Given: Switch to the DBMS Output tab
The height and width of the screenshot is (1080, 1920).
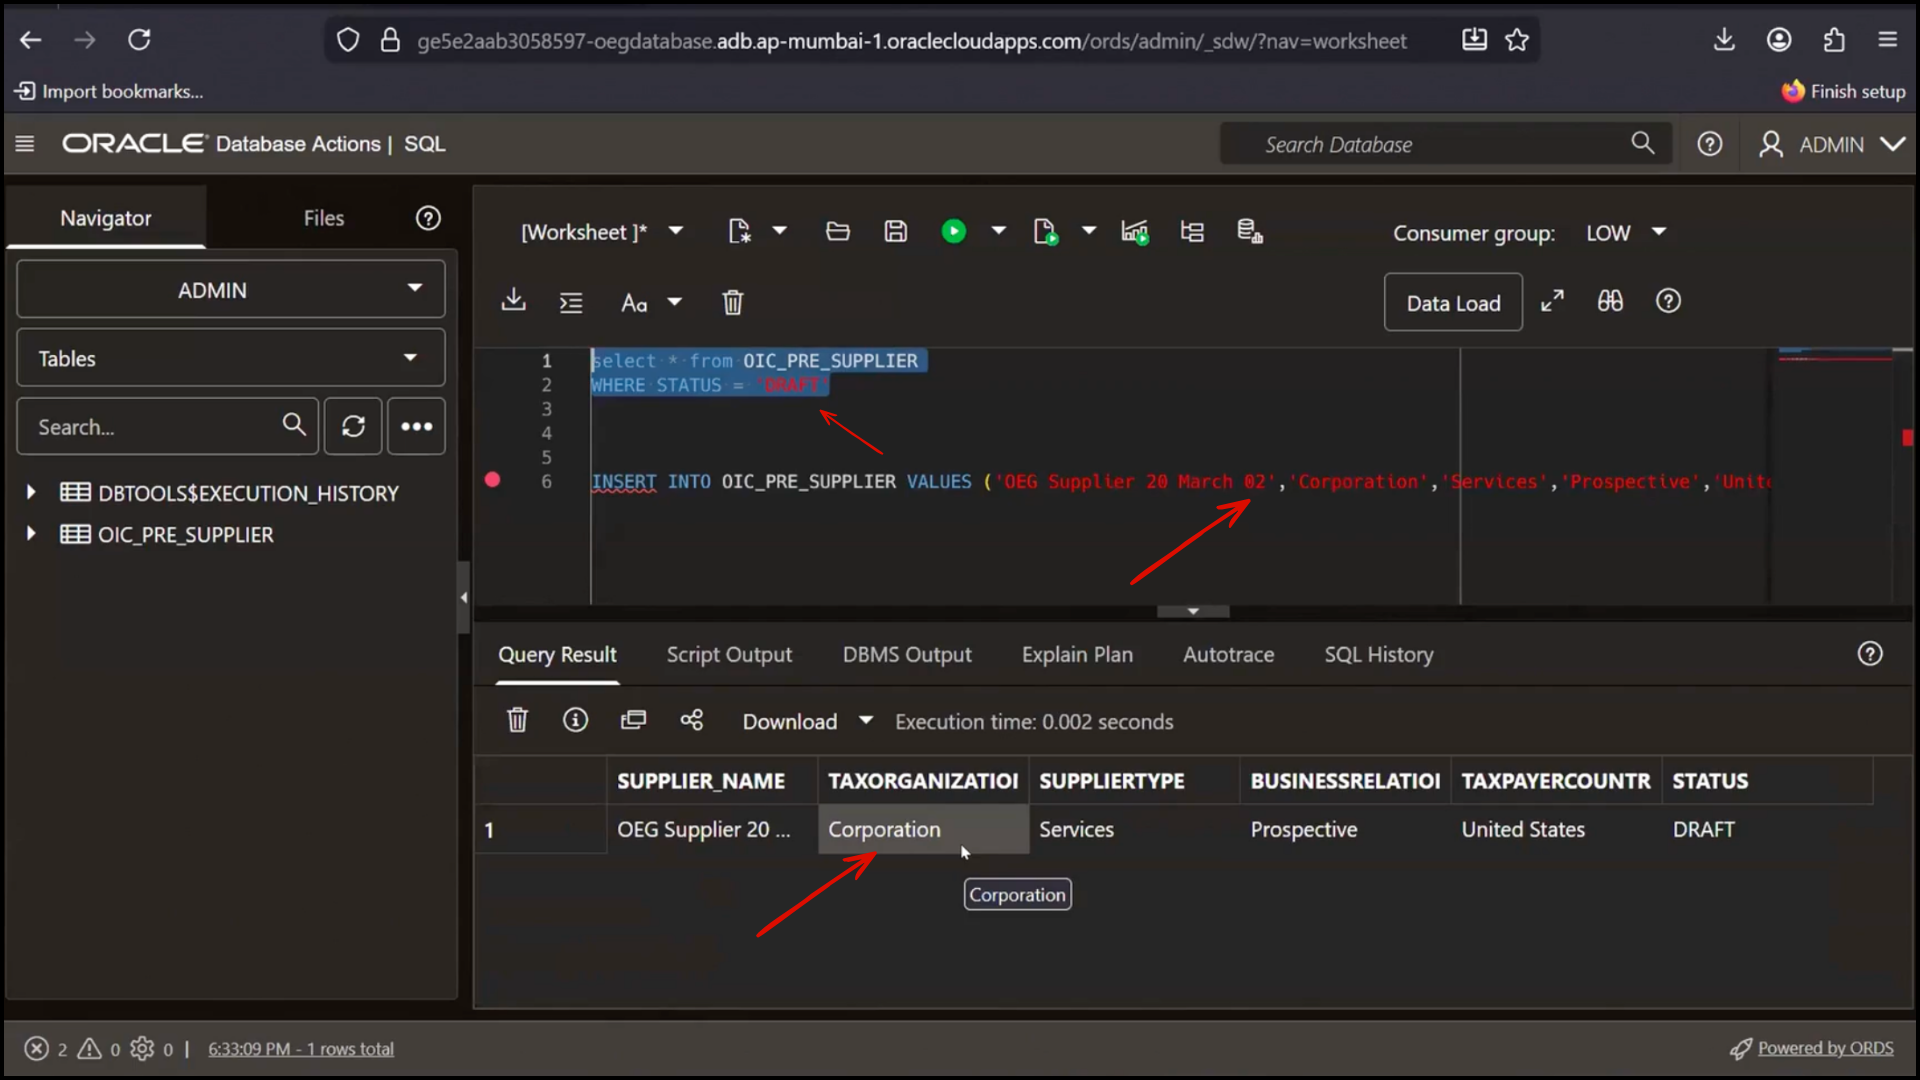Looking at the screenshot, I should tap(907, 654).
